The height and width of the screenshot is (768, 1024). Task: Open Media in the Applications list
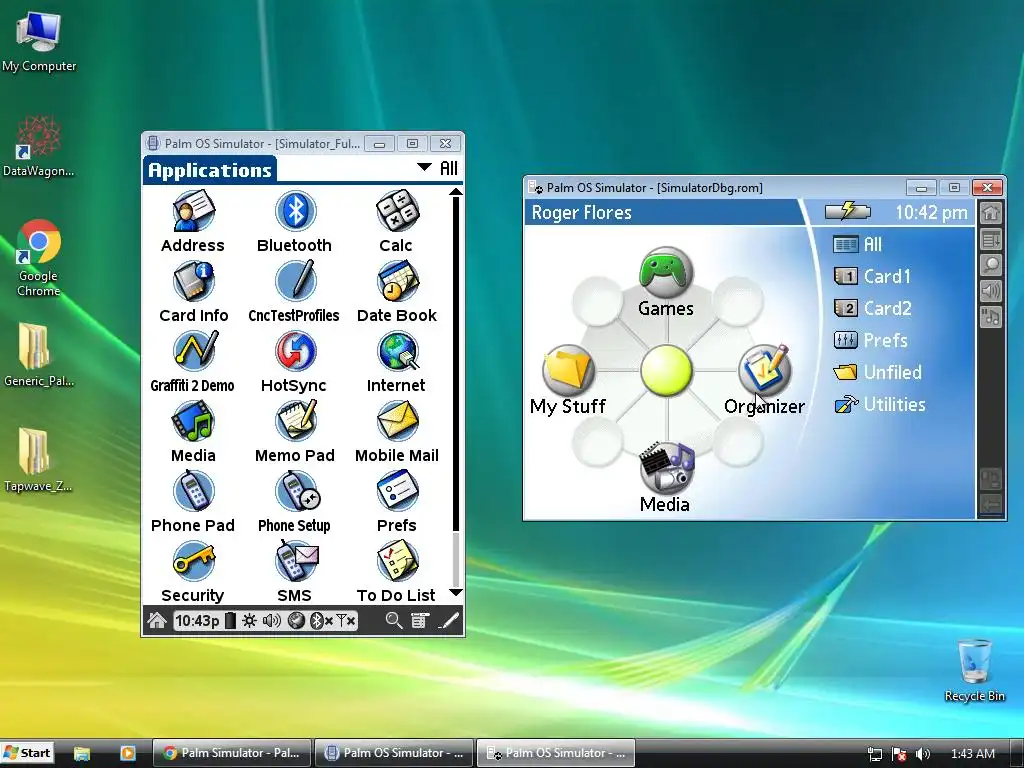click(193, 432)
